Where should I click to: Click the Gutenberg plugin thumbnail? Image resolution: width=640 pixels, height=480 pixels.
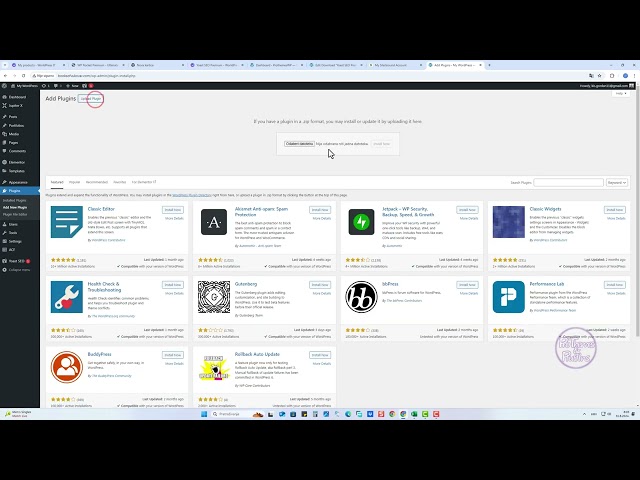214,297
